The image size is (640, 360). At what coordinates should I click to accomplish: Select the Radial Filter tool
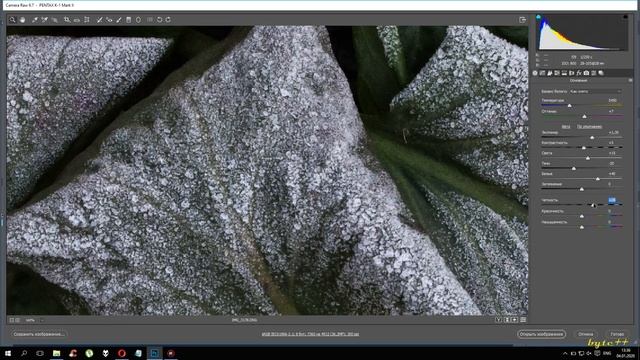[x=138, y=20]
